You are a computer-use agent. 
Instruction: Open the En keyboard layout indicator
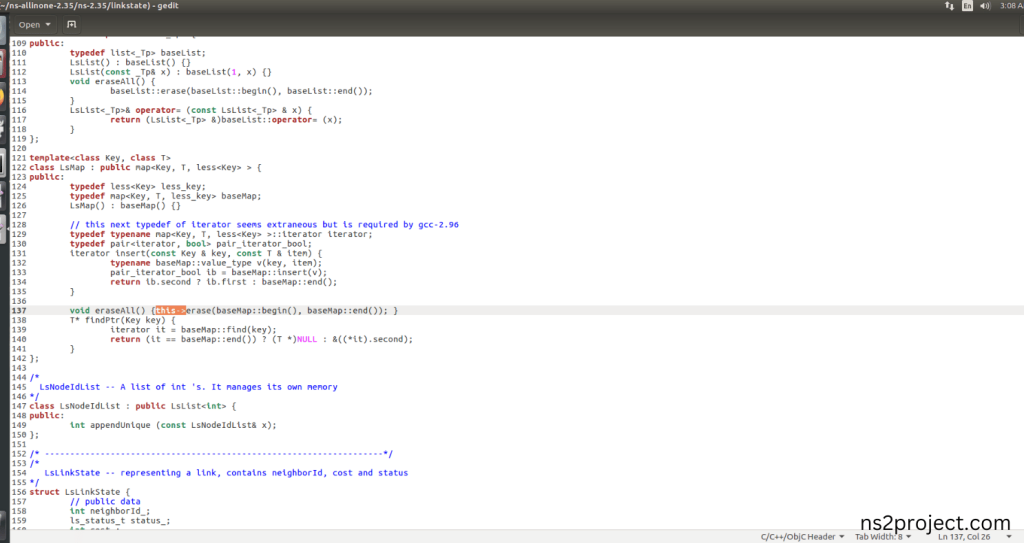[x=967, y=6]
